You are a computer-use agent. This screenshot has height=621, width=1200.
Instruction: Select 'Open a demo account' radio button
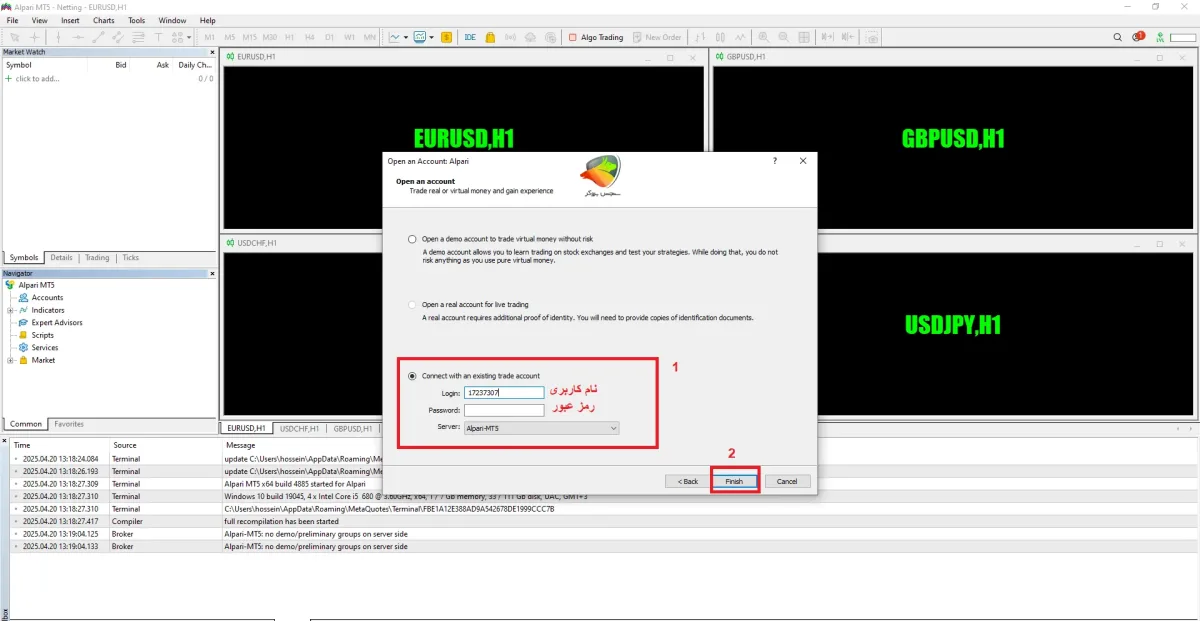coord(412,239)
